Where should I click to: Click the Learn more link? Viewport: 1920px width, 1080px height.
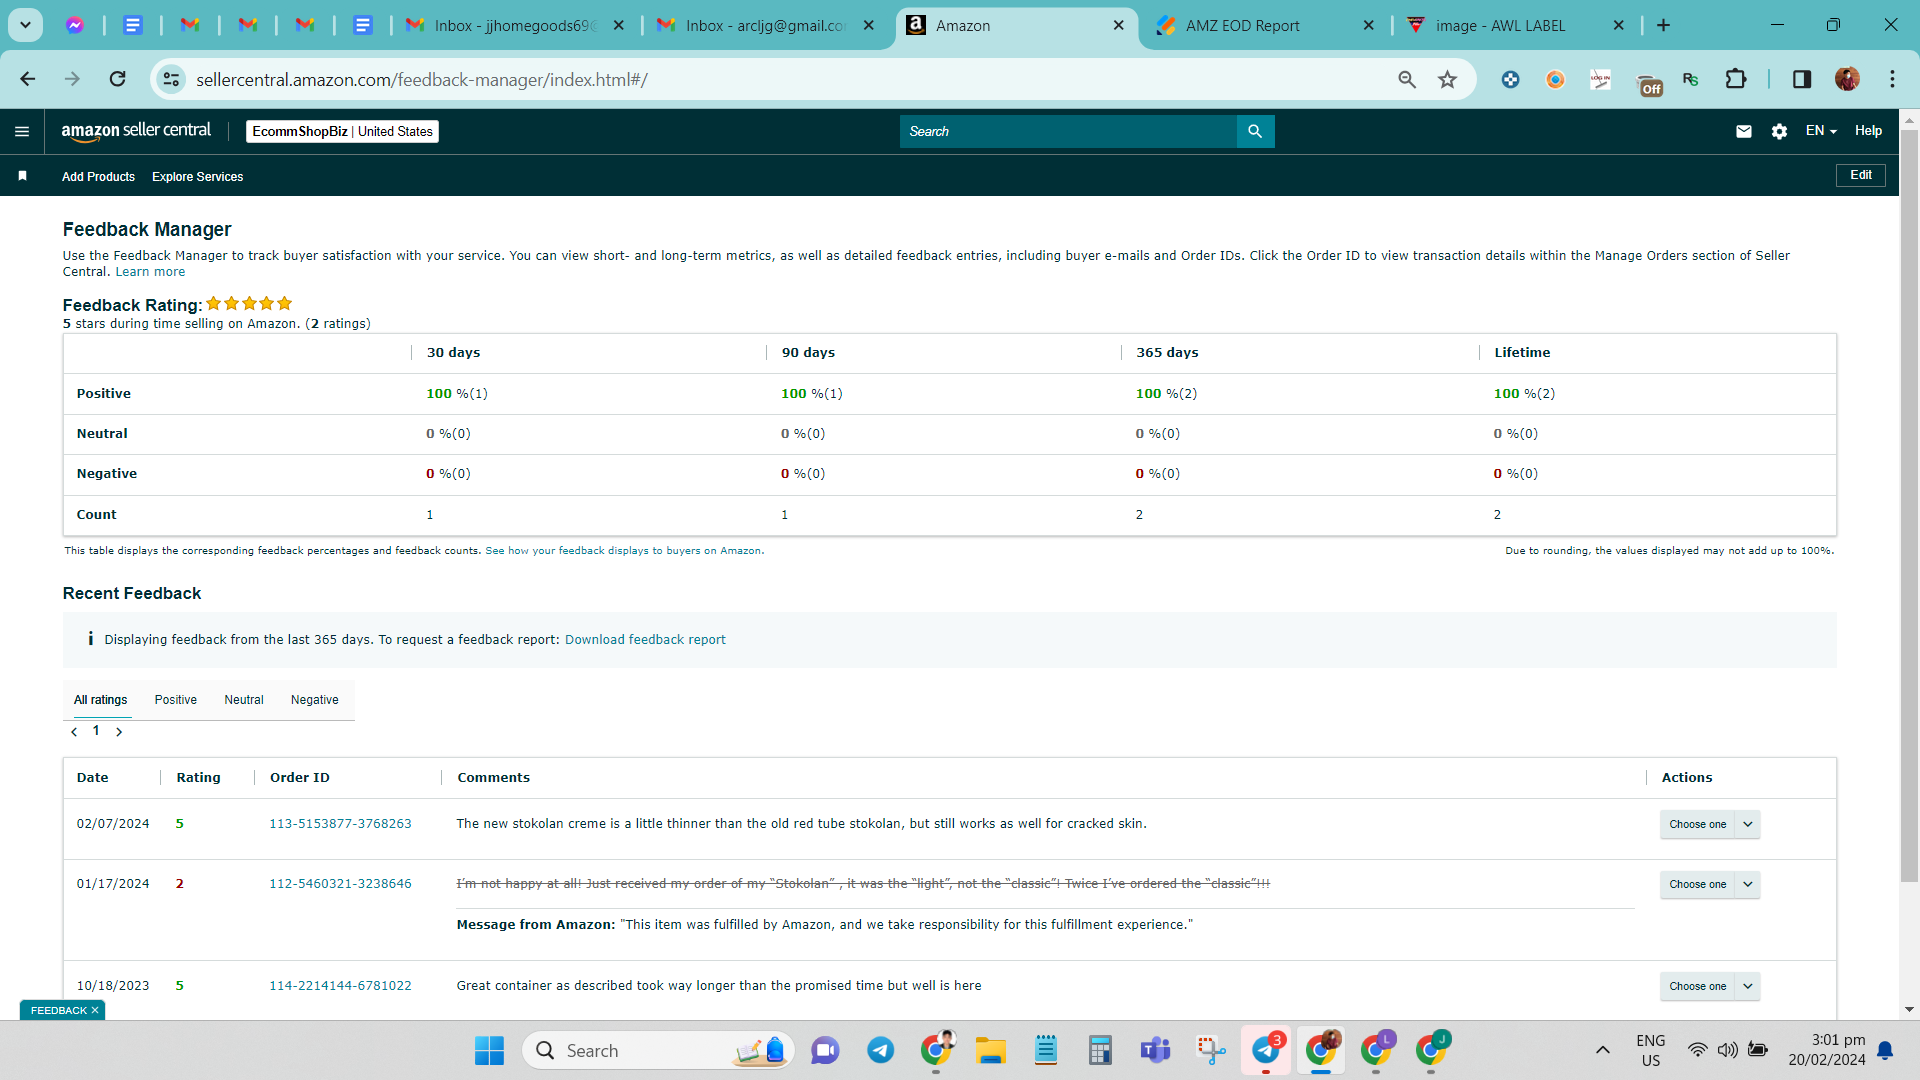coord(150,272)
